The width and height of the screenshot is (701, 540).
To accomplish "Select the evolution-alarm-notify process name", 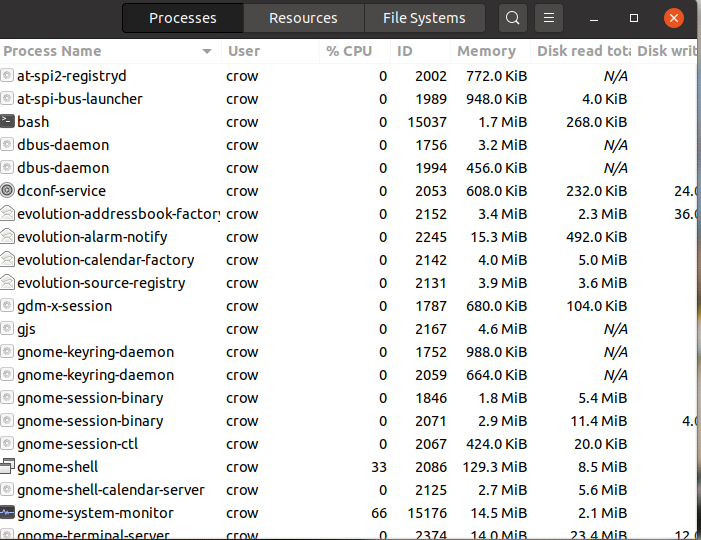I will click(x=92, y=237).
